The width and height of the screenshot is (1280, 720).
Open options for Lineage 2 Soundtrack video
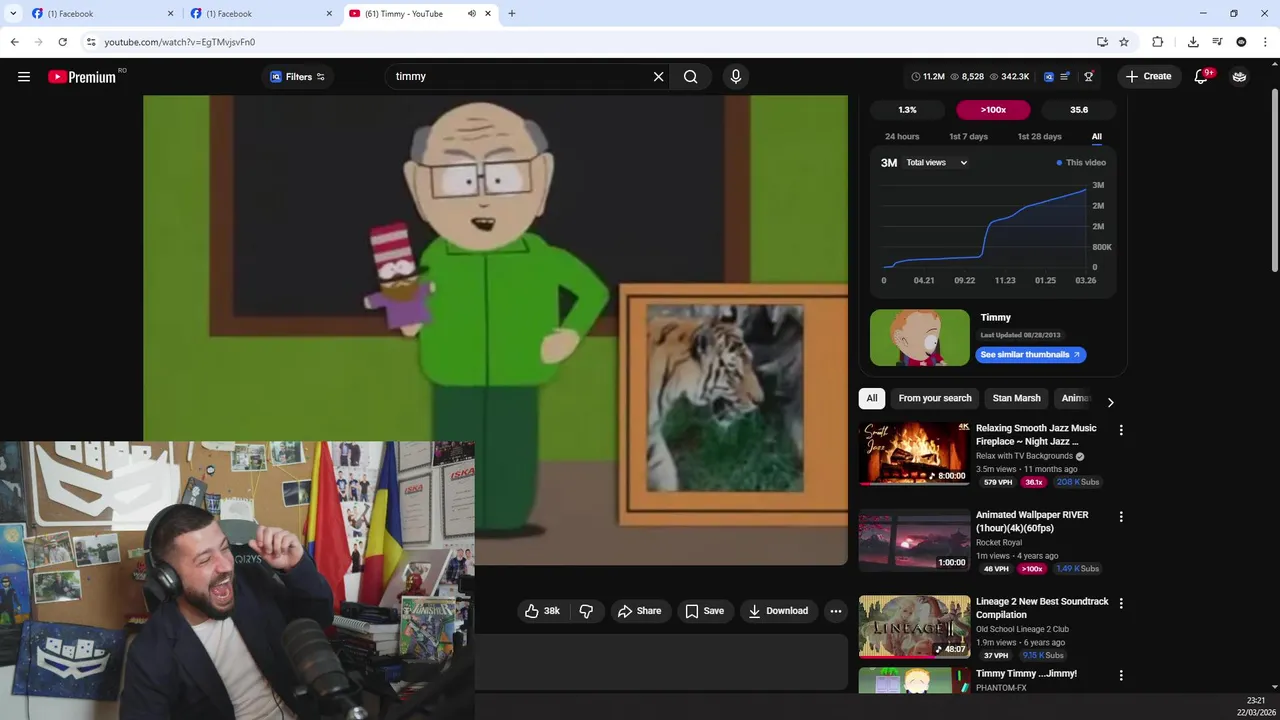(1121, 604)
